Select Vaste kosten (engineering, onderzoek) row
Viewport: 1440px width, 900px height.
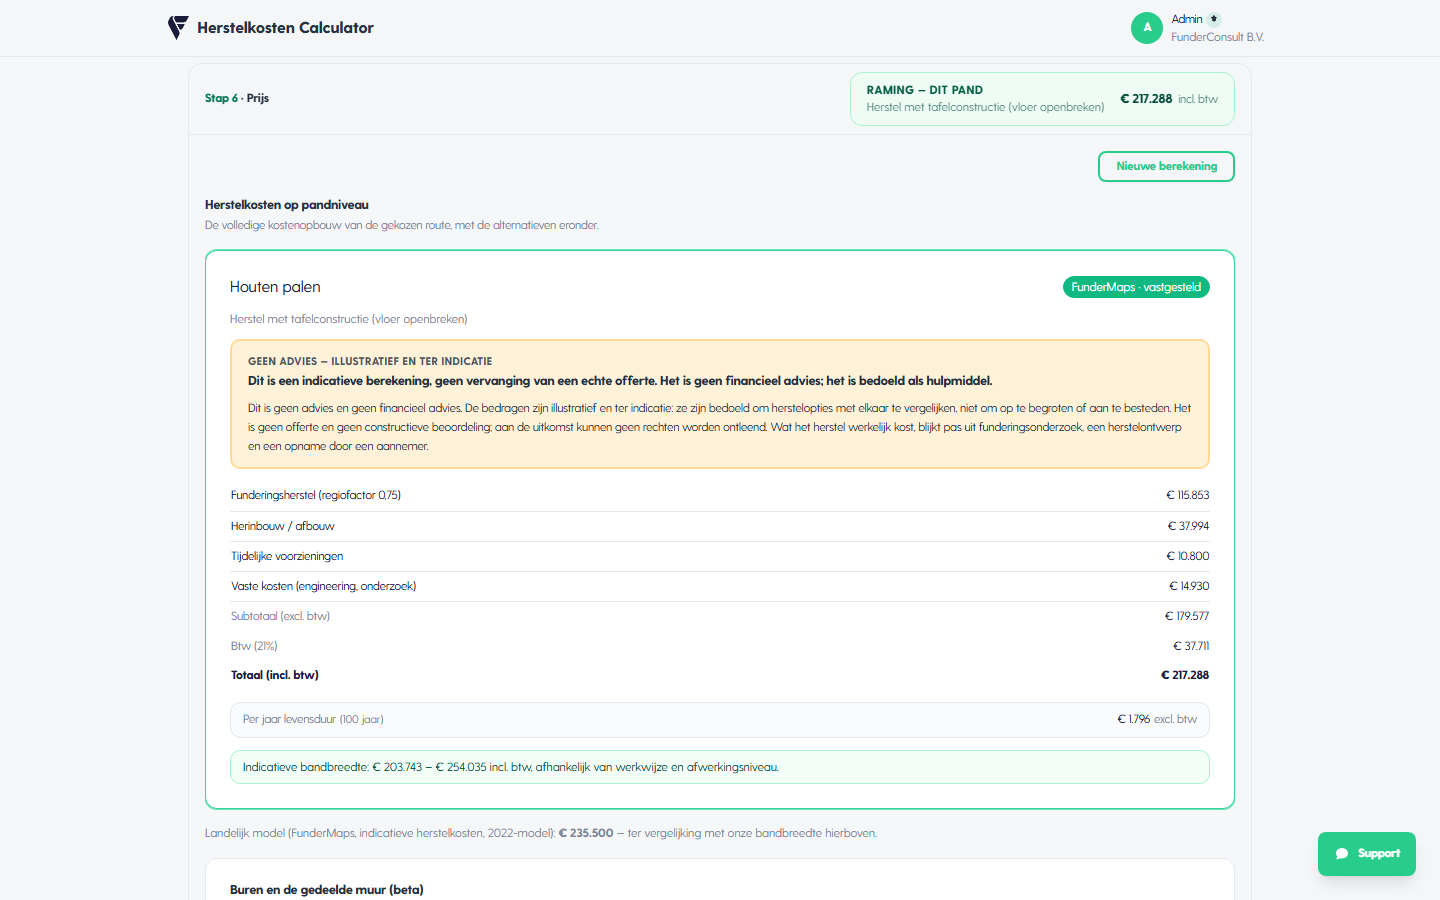coord(720,586)
